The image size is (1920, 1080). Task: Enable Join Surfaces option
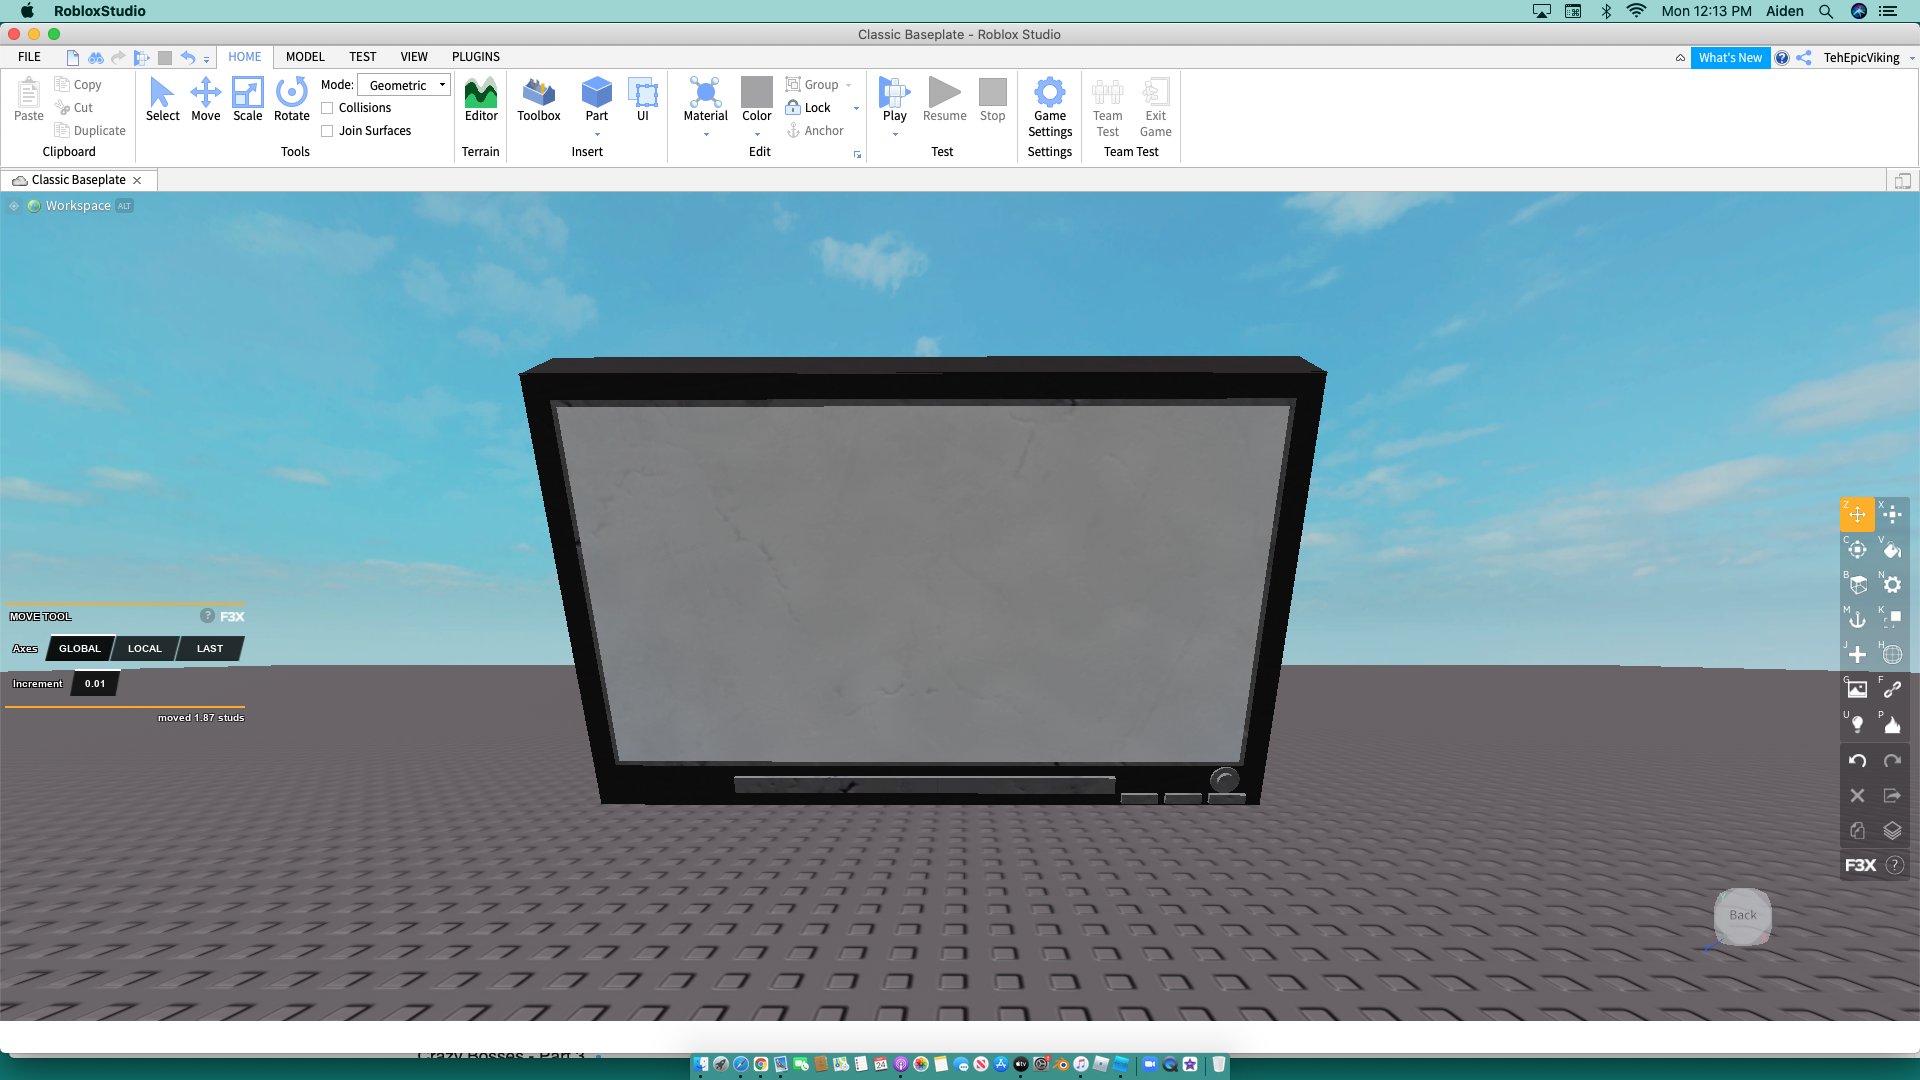328,130
